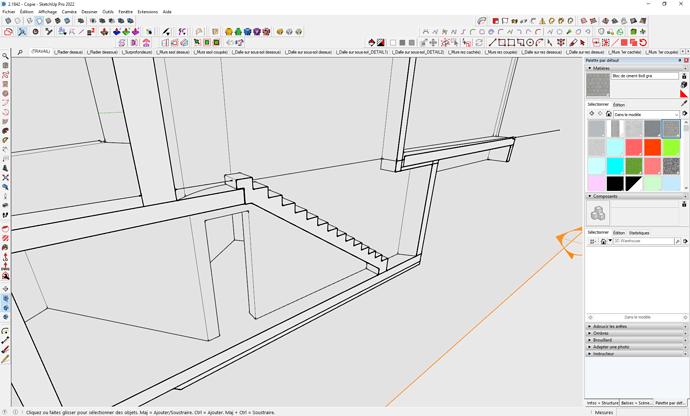Select the Shaded with Textures style icon
The height and width of the screenshot is (416, 690).
coord(58,21)
